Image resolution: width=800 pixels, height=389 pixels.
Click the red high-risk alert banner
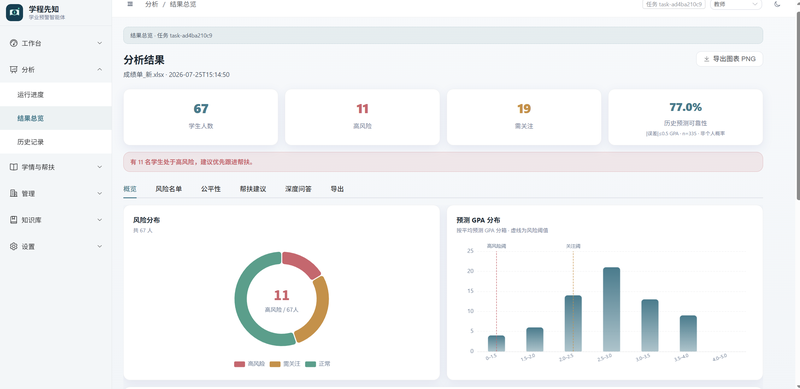tap(443, 162)
